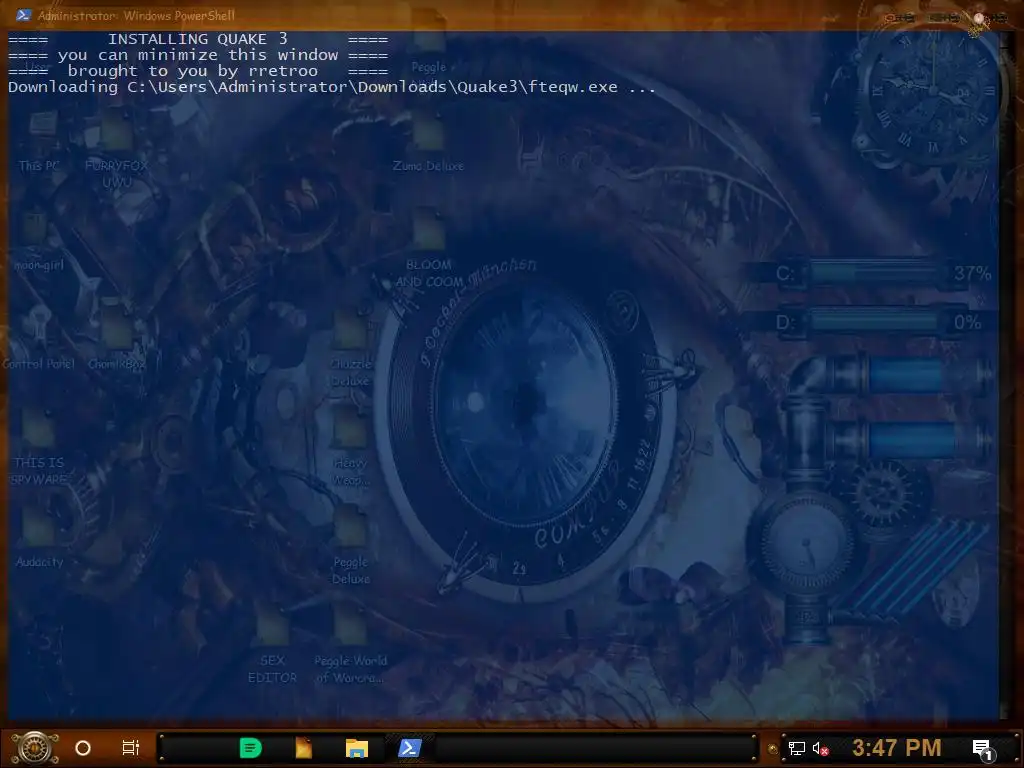Select the Control Panel desktop icon

(39, 340)
